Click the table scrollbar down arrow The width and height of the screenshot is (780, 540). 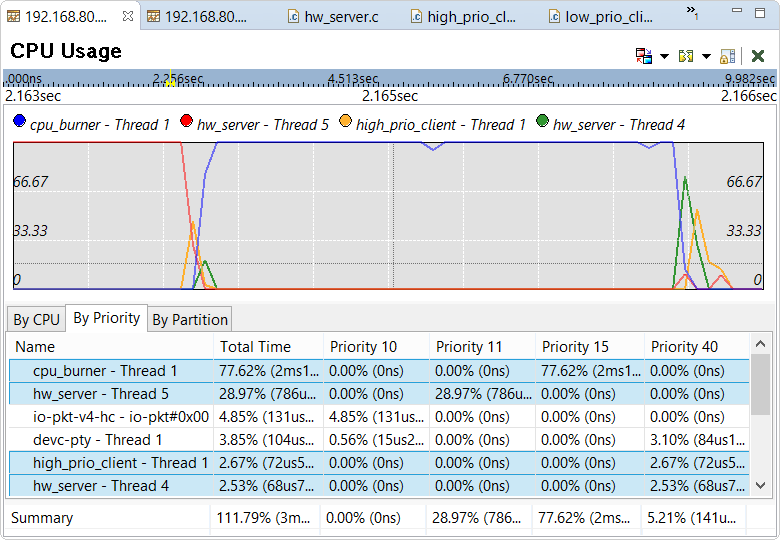[x=761, y=485]
